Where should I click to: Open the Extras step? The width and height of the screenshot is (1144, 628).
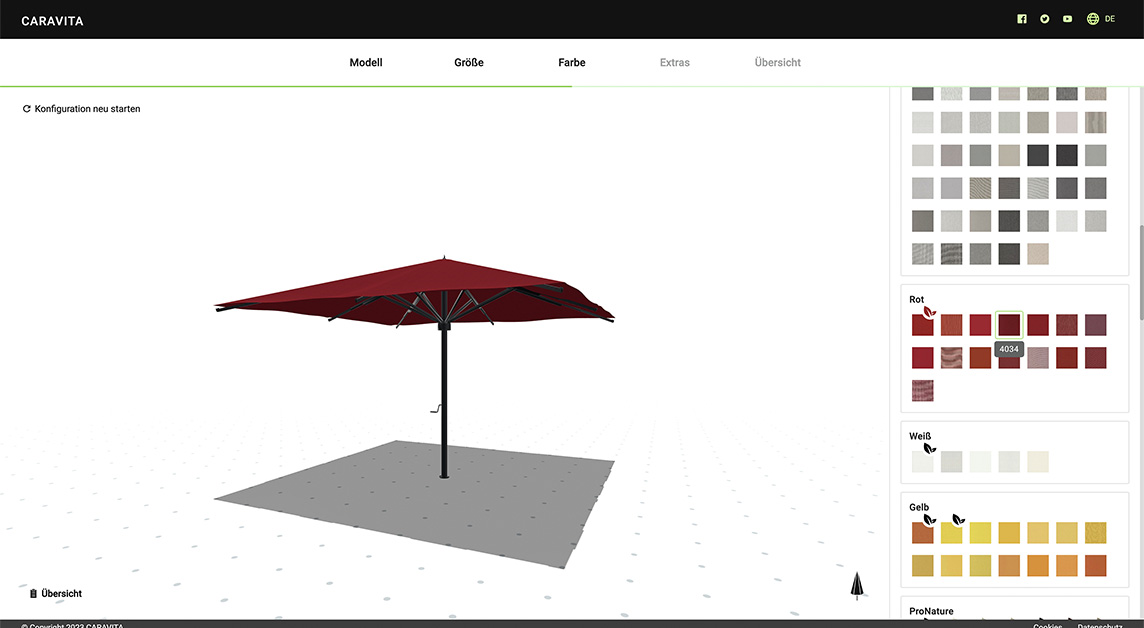point(675,63)
